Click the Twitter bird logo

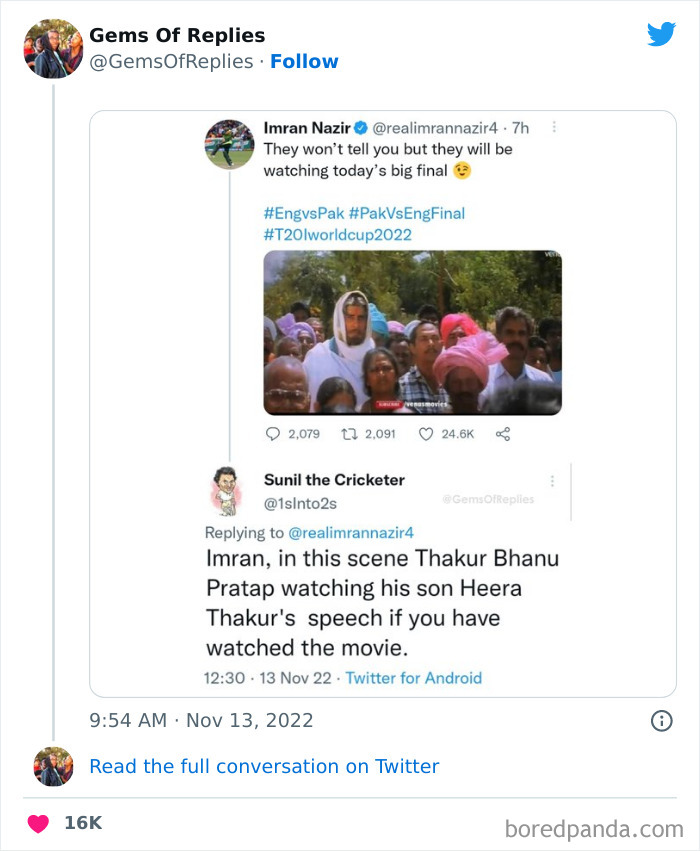[x=661, y=33]
